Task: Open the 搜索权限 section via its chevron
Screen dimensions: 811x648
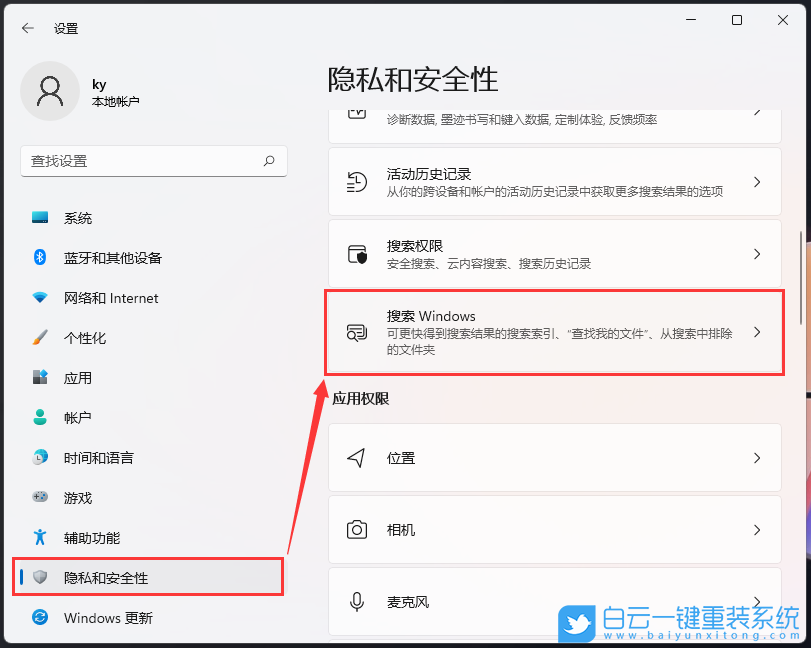Action: tap(757, 254)
